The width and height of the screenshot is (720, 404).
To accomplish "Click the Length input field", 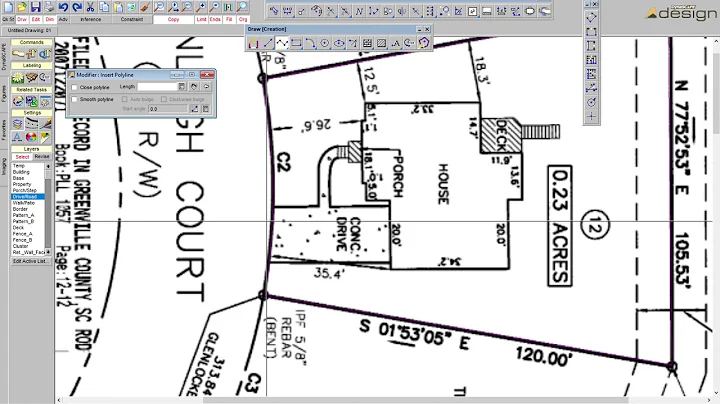I will (157, 87).
